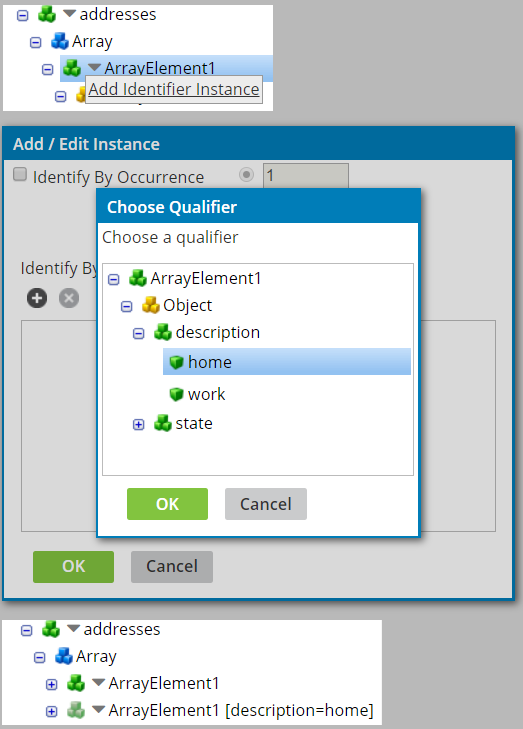Click the gray remove qualifier icon
The height and width of the screenshot is (729, 523).
(69, 298)
